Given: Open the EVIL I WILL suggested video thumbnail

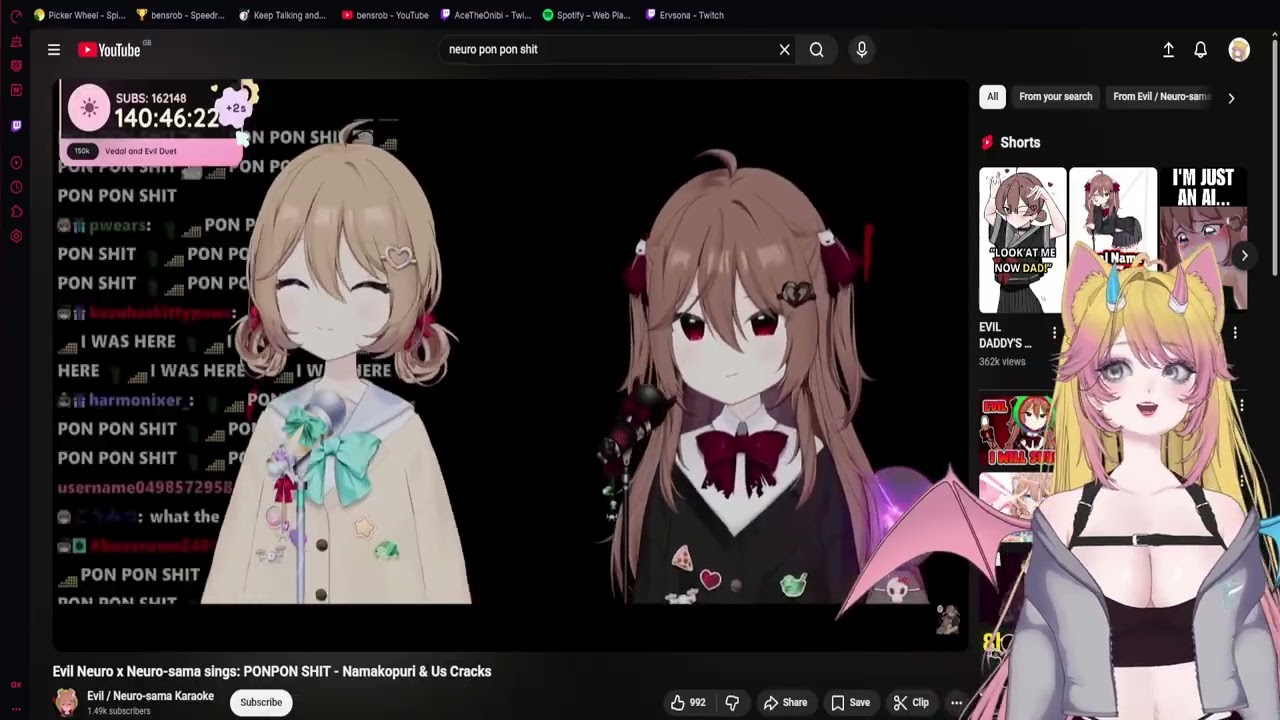Looking at the screenshot, I should (x=1017, y=432).
